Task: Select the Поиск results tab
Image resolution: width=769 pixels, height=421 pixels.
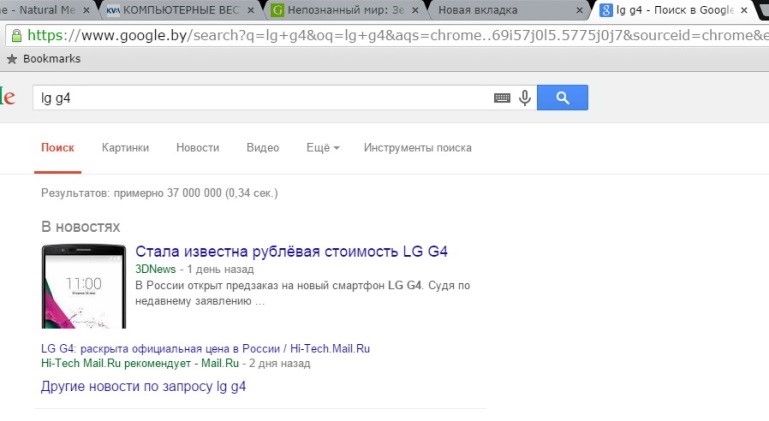Action: 57,148
